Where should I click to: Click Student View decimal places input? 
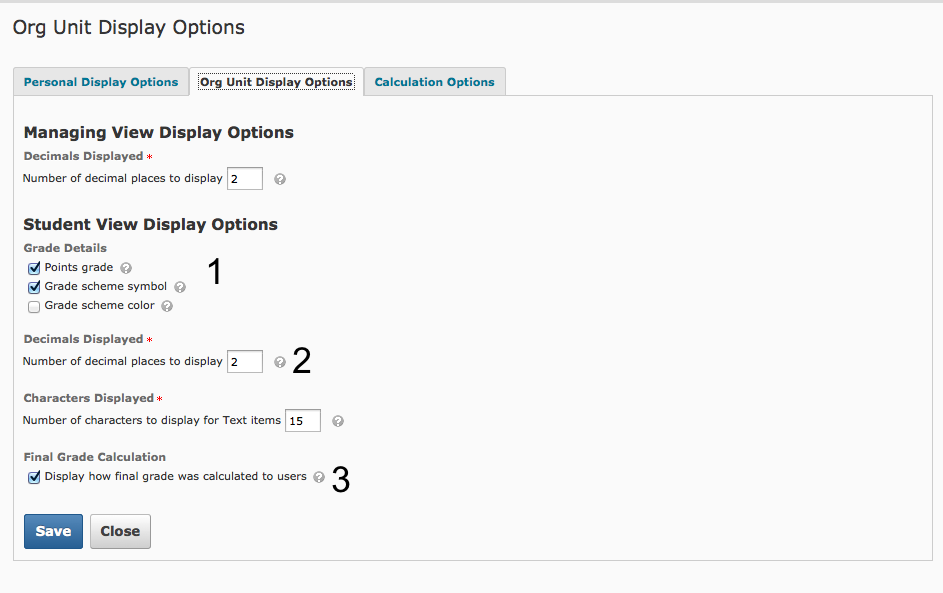click(245, 362)
